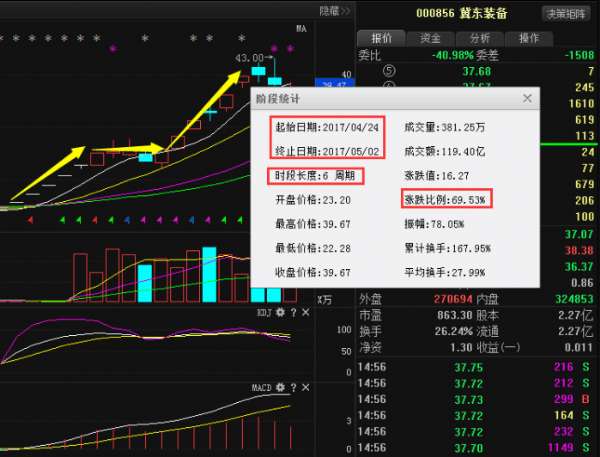The width and height of the screenshot is (600, 457).
Task: Click stock name 000856 冀东装备
Action: coord(454,13)
